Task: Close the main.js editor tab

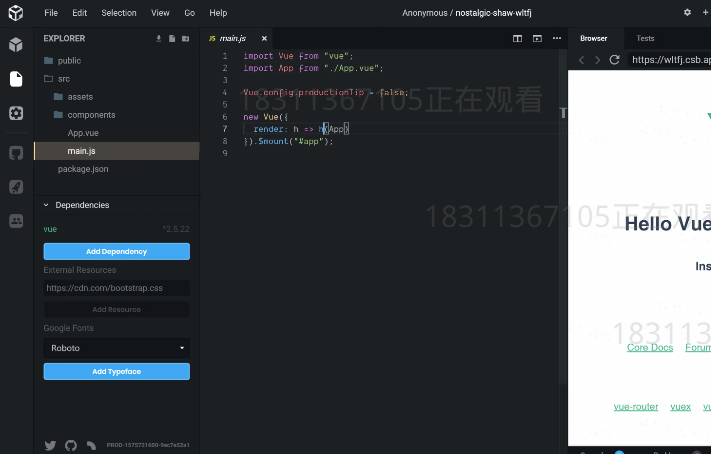Action: click(x=264, y=39)
